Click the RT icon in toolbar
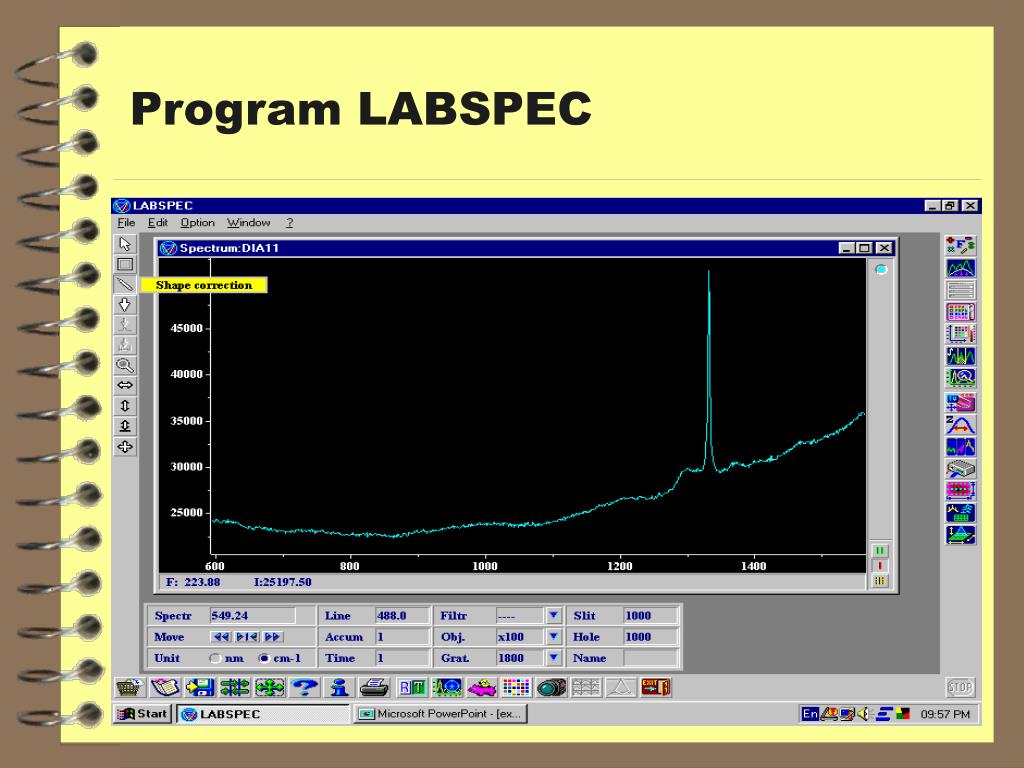This screenshot has height=768, width=1024. click(x=412, y=687)
